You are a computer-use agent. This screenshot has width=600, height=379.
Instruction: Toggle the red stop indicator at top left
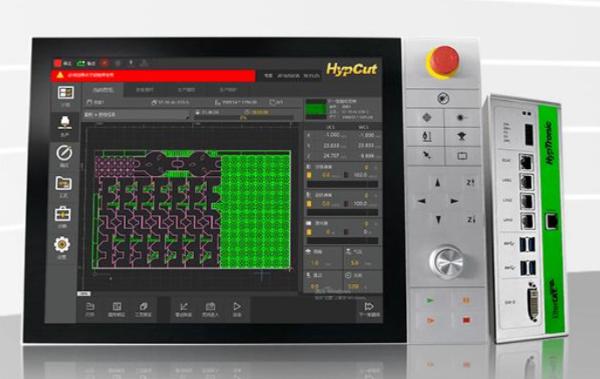58,63
